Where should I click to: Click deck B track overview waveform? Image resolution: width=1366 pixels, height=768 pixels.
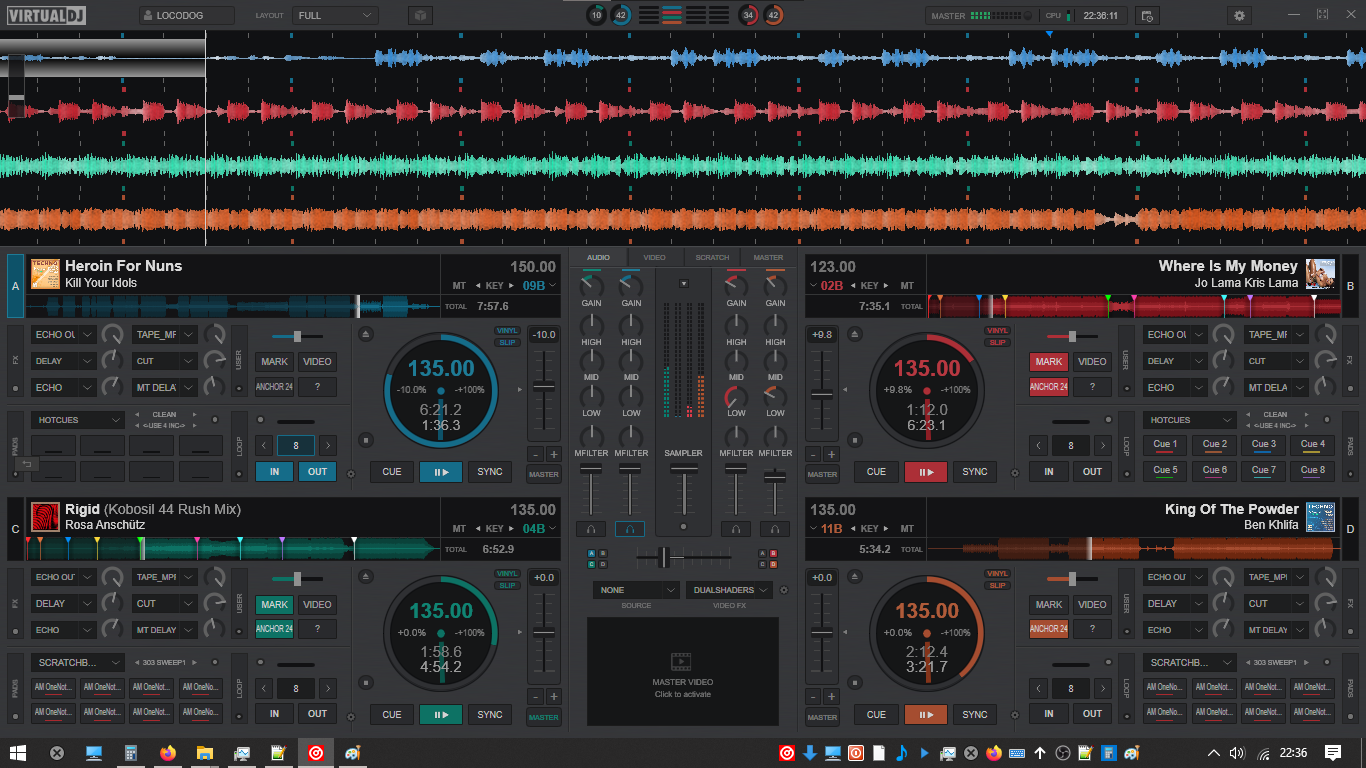[x=1135, y=306]
